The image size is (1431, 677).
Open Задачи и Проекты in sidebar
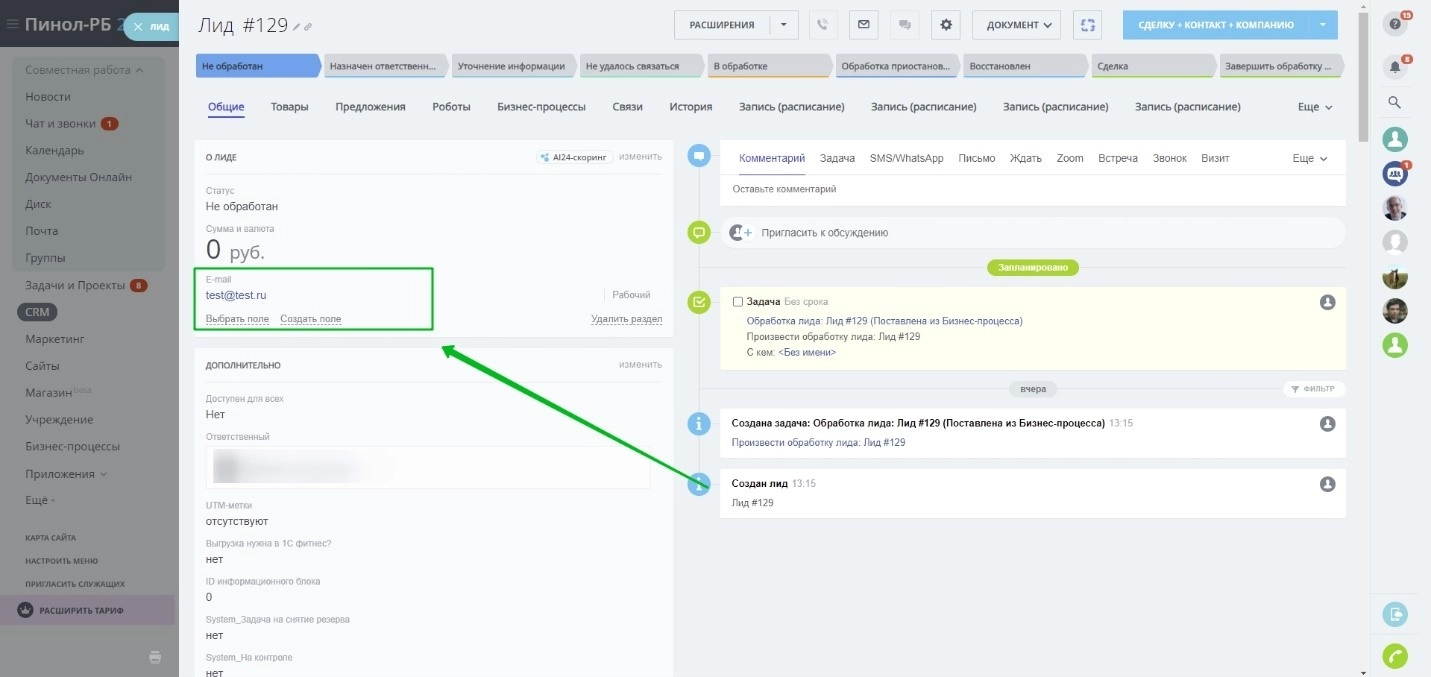point(75,285)
